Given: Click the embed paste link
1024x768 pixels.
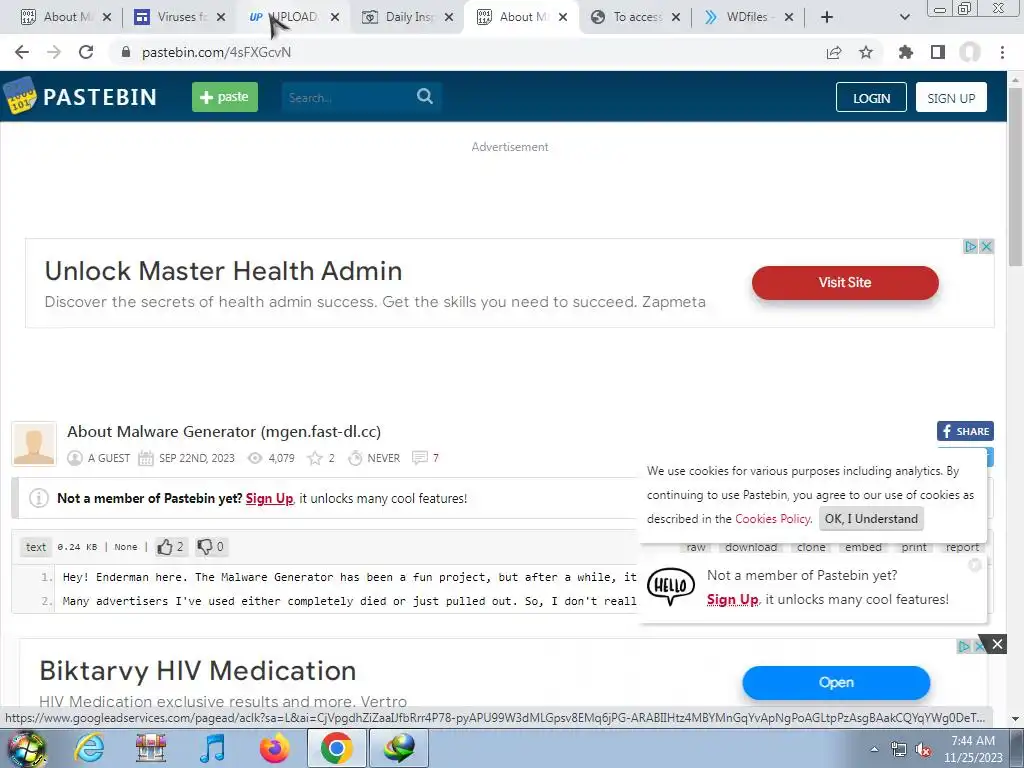Looking at the screenshot, I should pyautogui.click(x=863, y=547).
